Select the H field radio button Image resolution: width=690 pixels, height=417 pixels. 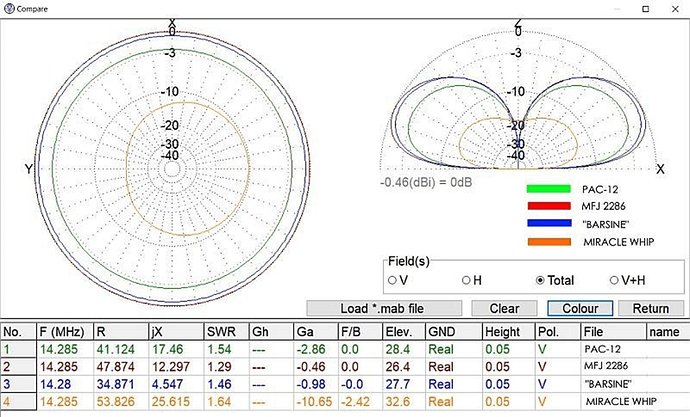click(466, 280)
